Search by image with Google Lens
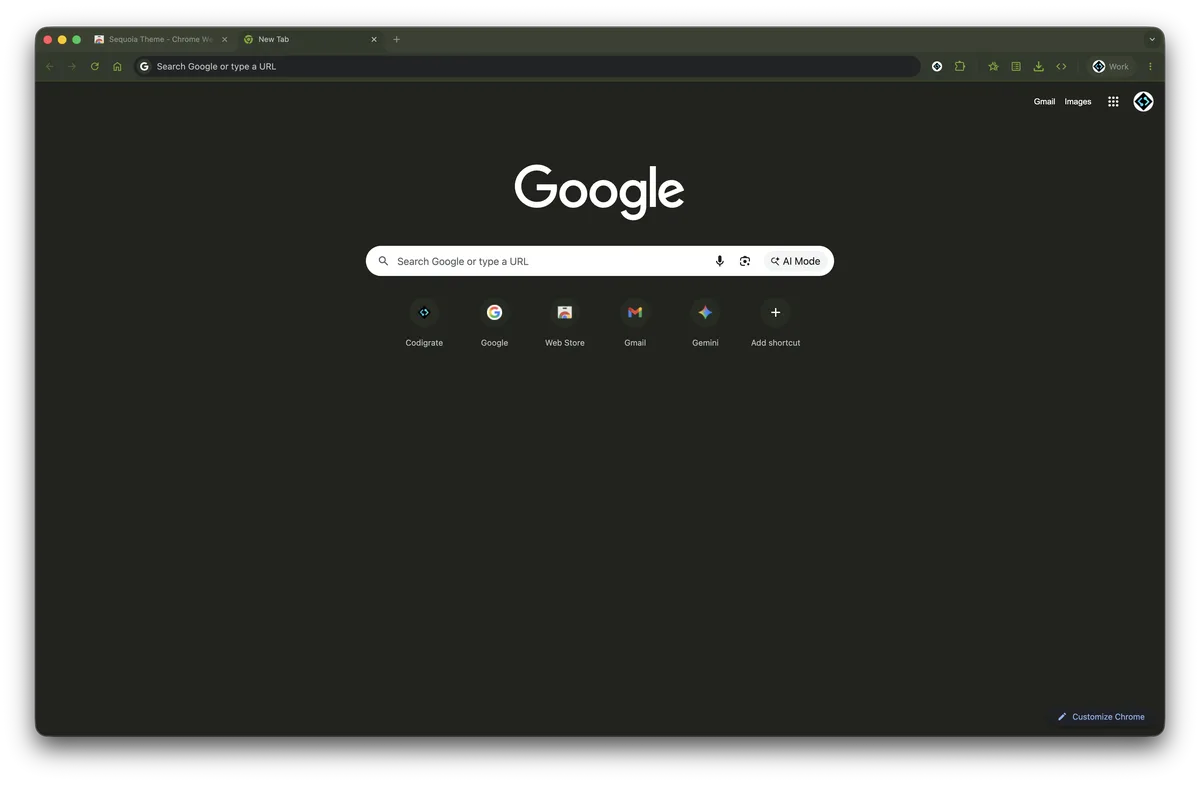The image size is (1200, 787). [745, 261]
